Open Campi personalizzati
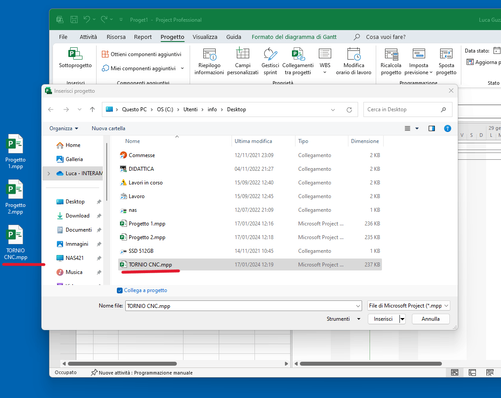The height and width of the screenshot is (398, 501). point(243,61)
